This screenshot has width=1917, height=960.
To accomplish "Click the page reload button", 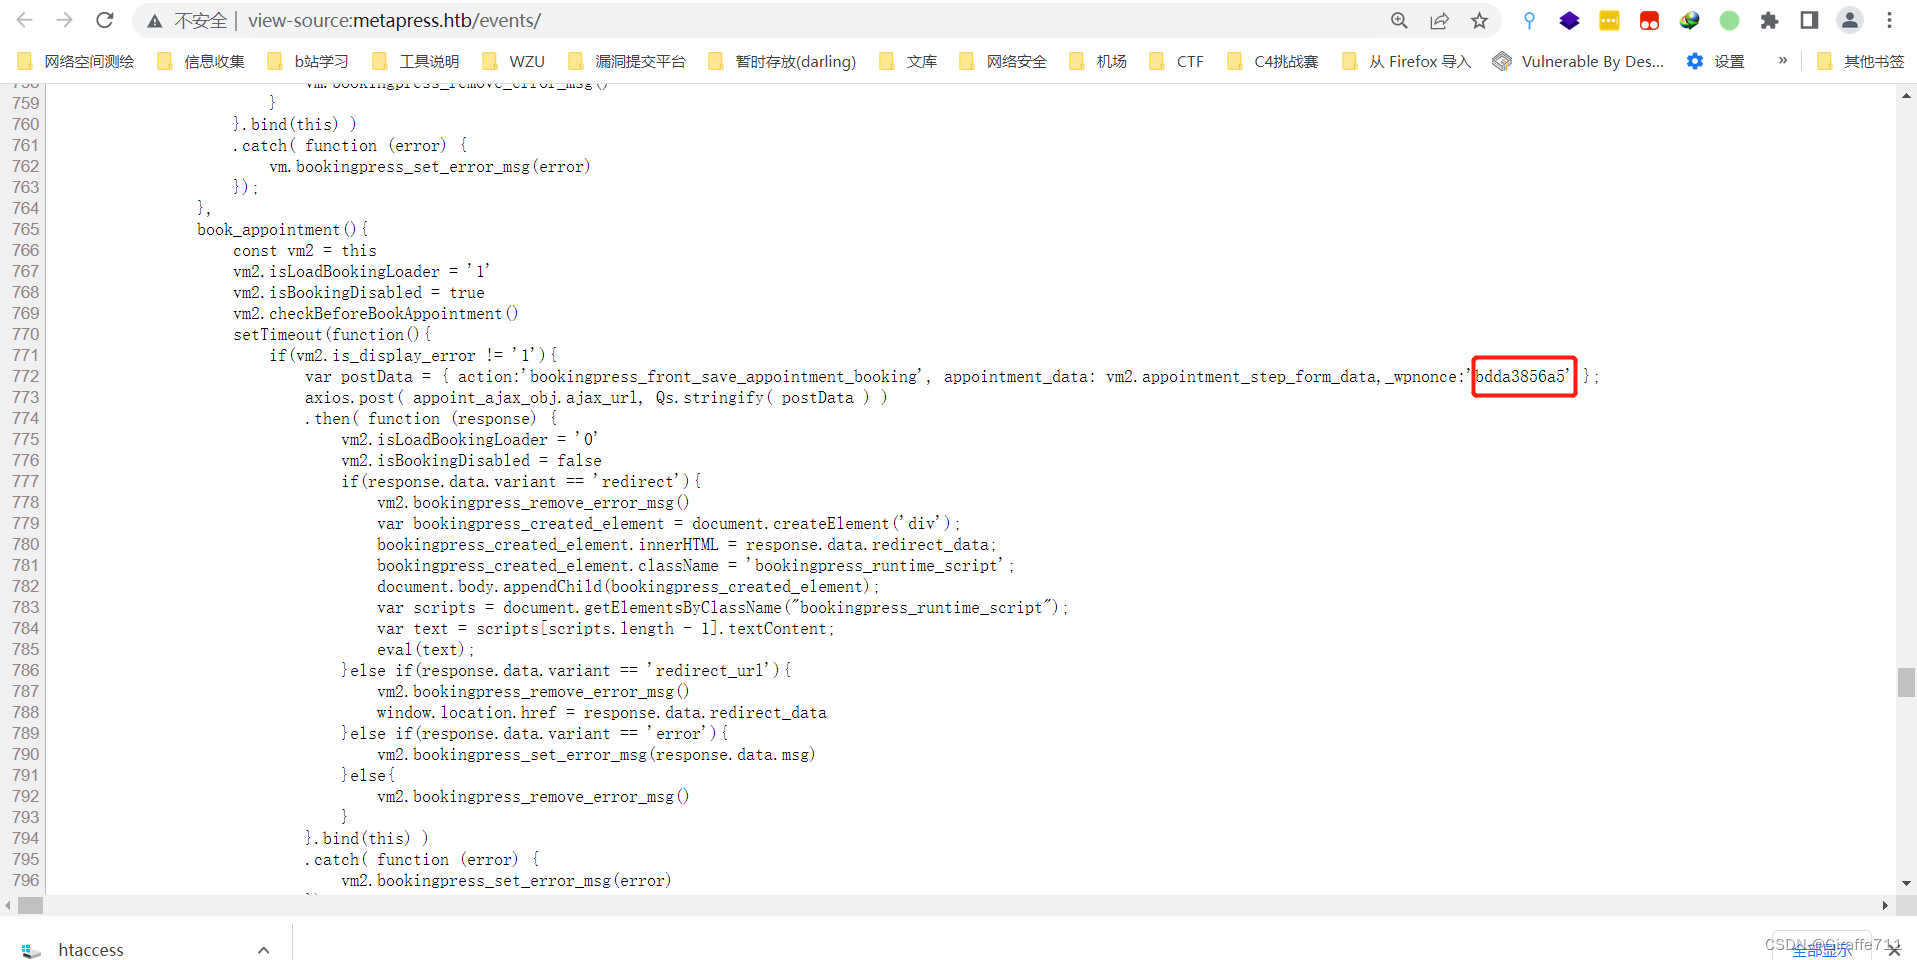I will pos(104,20).
